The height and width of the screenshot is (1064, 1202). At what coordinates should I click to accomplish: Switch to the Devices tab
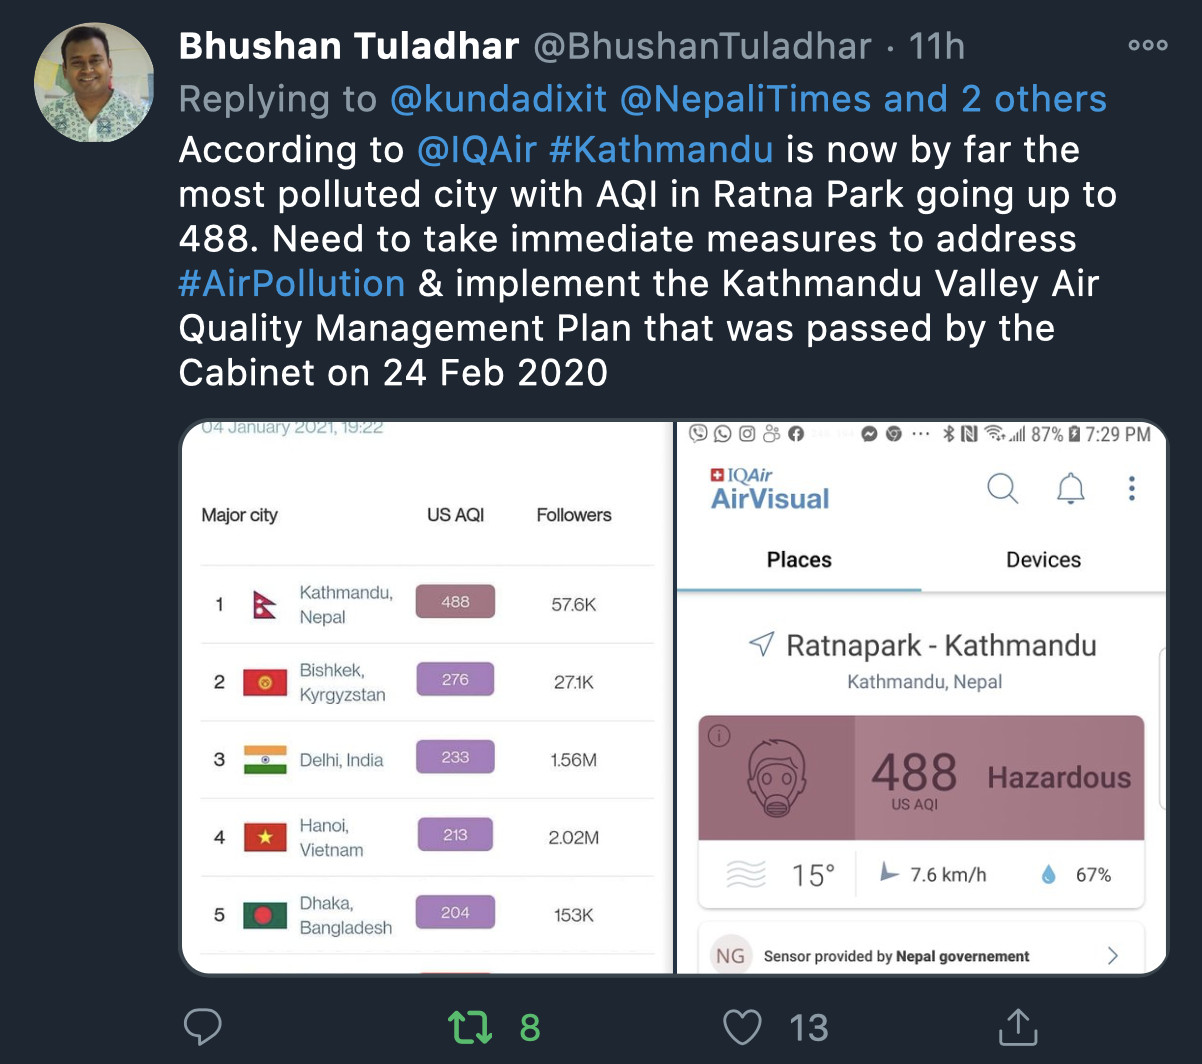1043,560
